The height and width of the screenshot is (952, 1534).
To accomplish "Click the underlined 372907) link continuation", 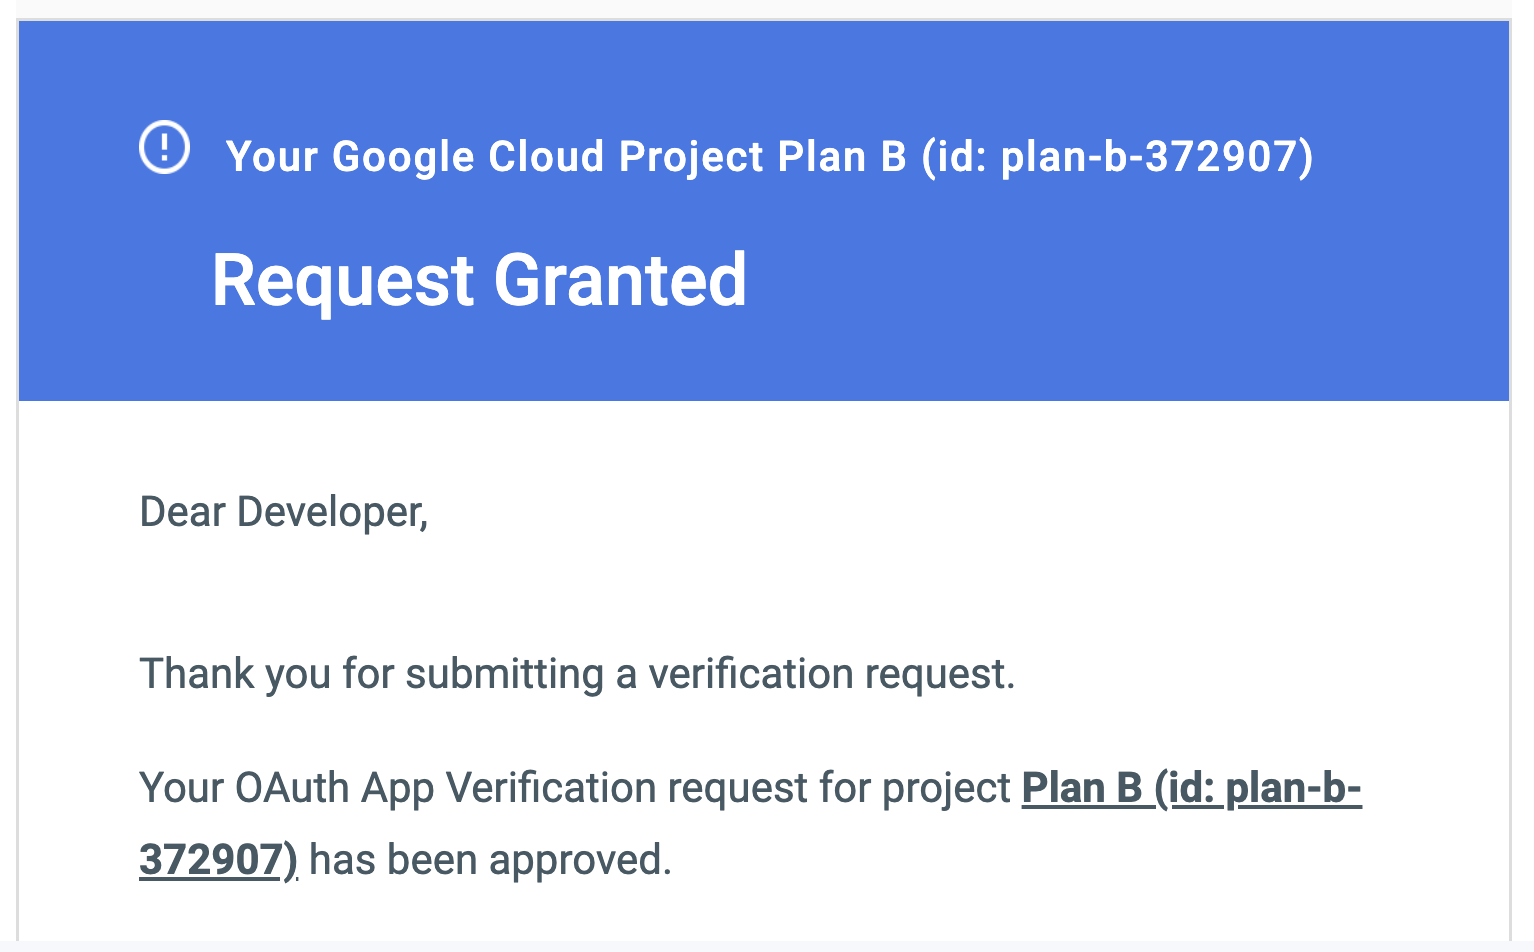I will pos(217,860).
